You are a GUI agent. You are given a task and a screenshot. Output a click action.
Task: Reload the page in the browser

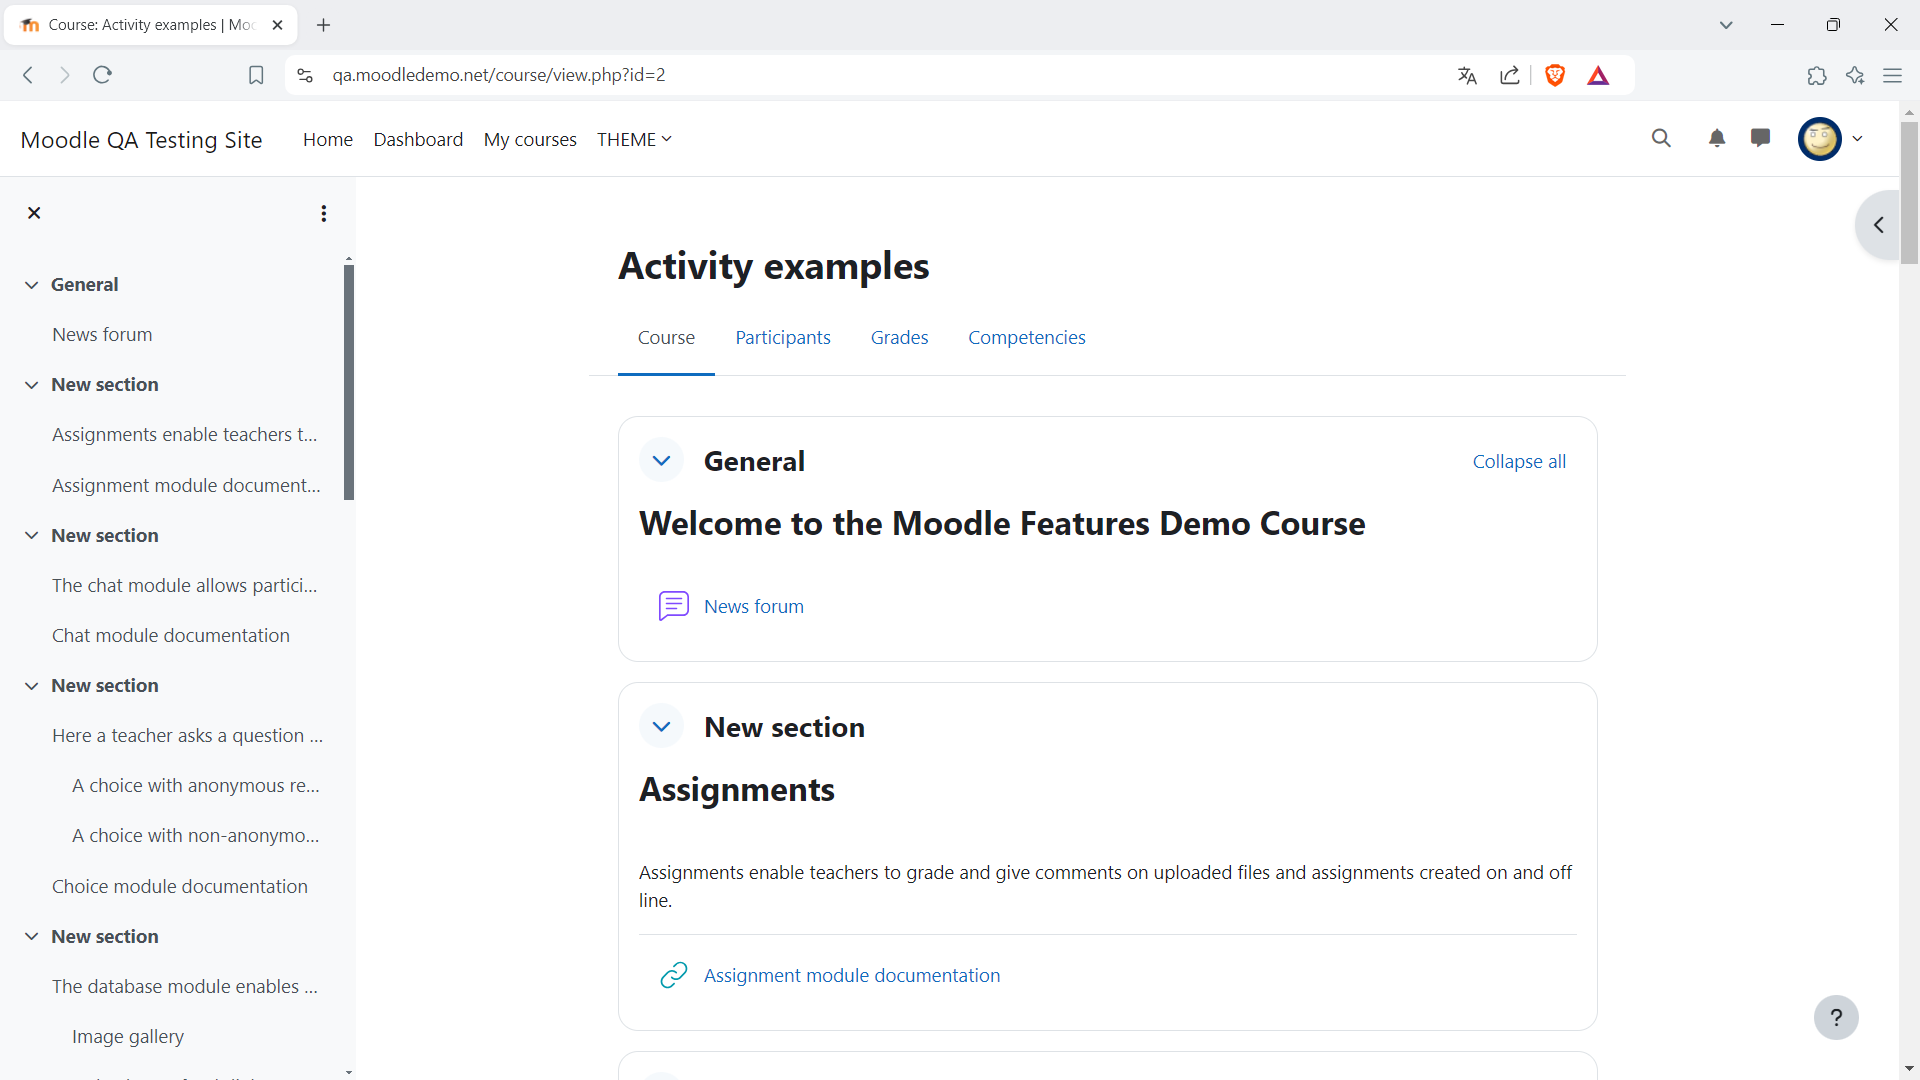[x=102, y=75]
